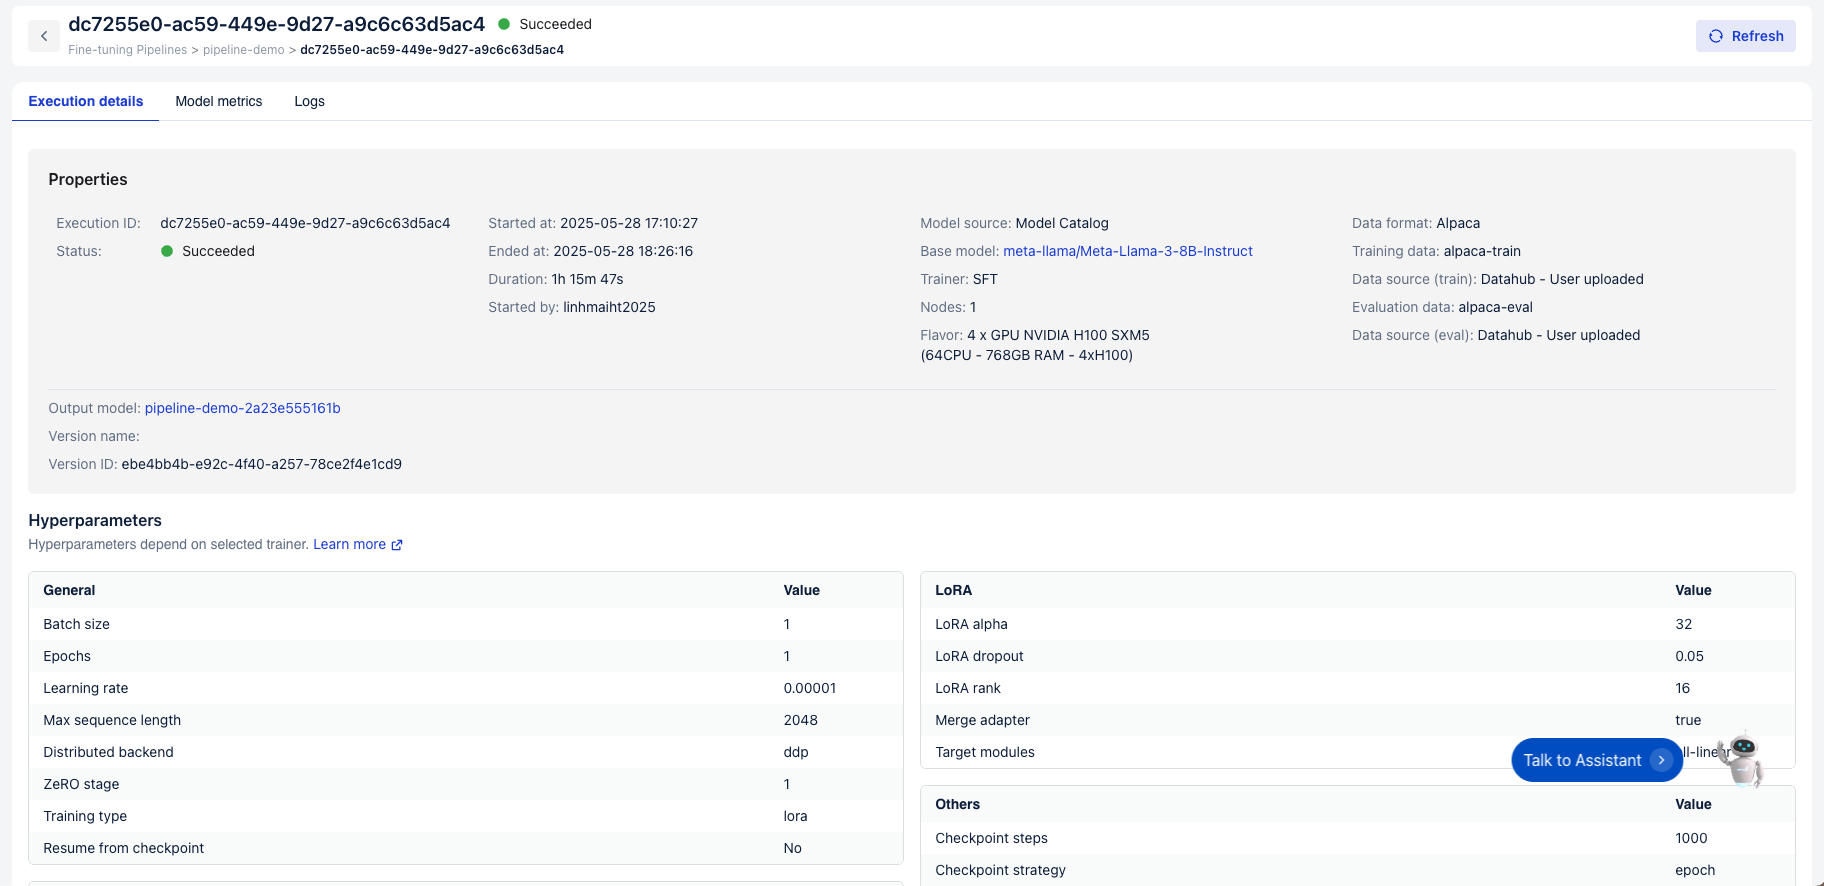Open output model pipeline-demo-2a23e555161b
The height and width of the screenshot is (886, 1824).
tap(242, 408)
